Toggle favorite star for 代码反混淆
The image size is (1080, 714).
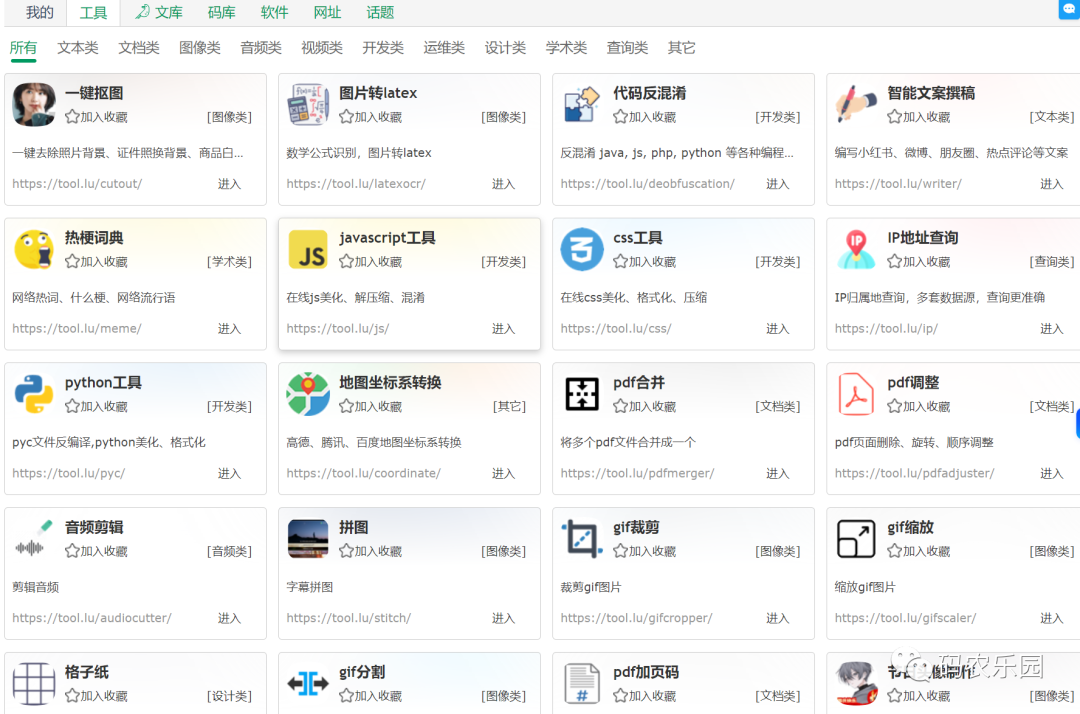[621, 117]
